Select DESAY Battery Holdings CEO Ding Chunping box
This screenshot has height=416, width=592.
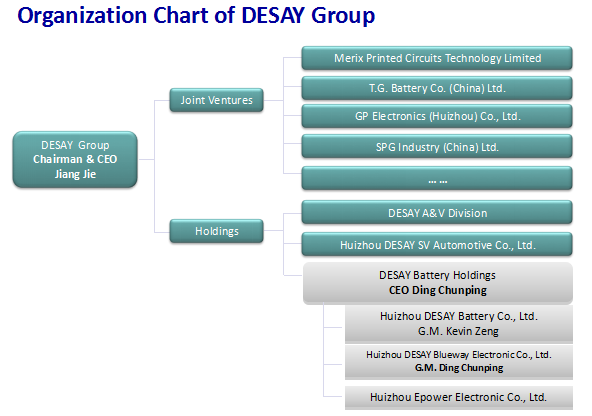pos(438,283)
